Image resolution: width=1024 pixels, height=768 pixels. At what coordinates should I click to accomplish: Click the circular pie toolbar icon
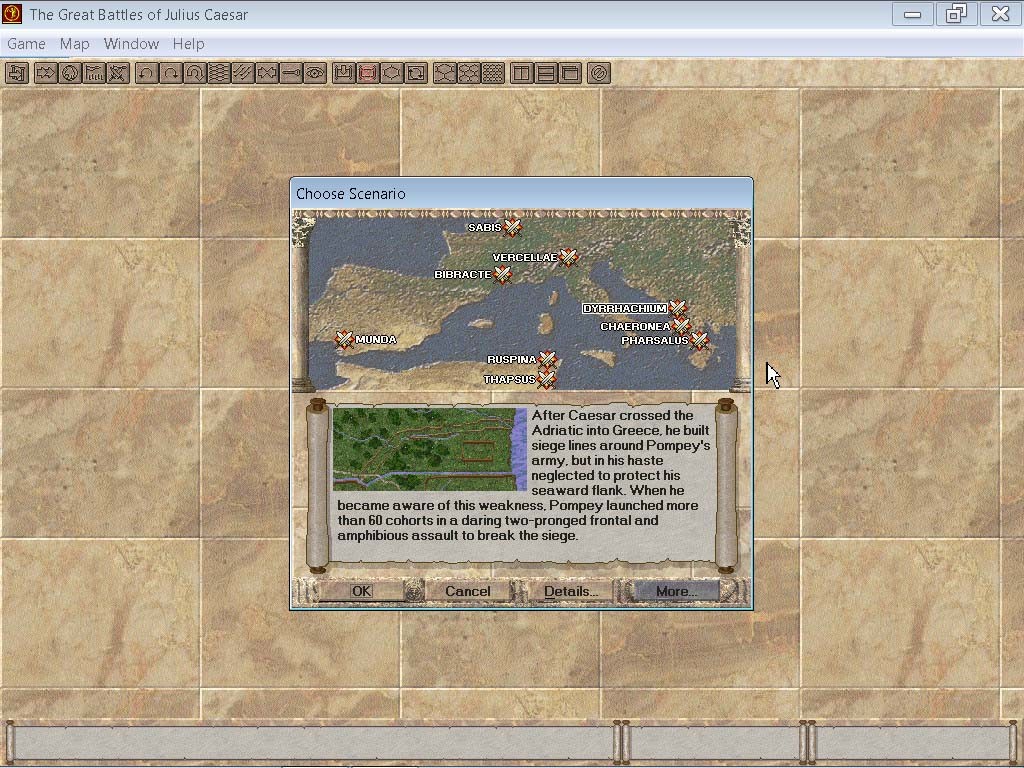tap(70, 73)
